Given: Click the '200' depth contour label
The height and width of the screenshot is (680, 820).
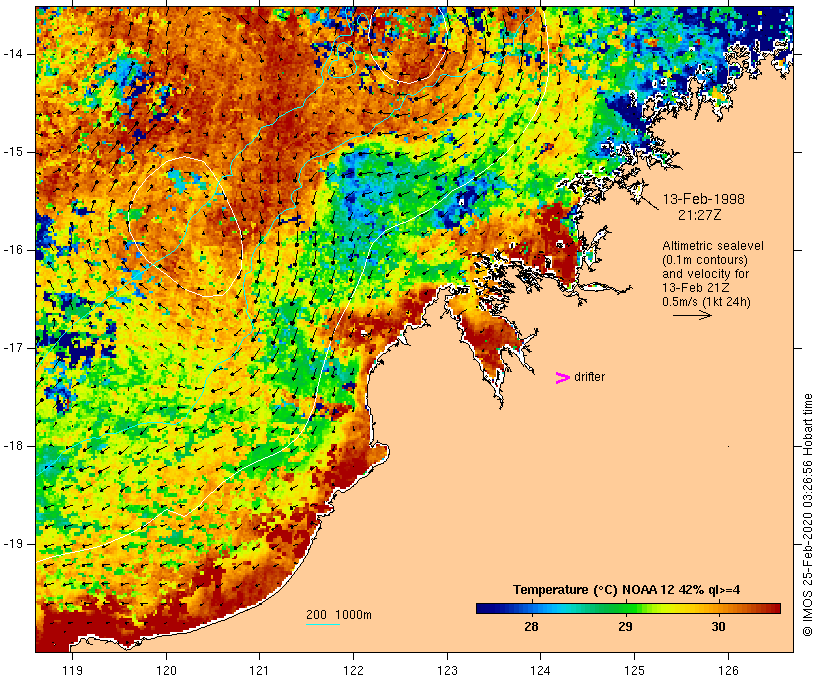Looking at the screenshot, I should 316,615.
